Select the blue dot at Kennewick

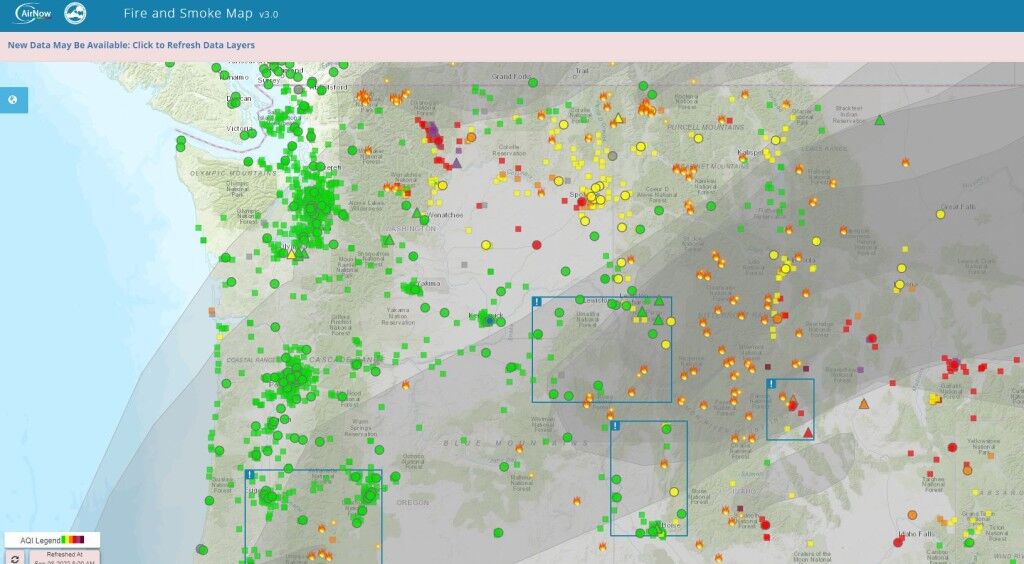(x=489, y=321)
